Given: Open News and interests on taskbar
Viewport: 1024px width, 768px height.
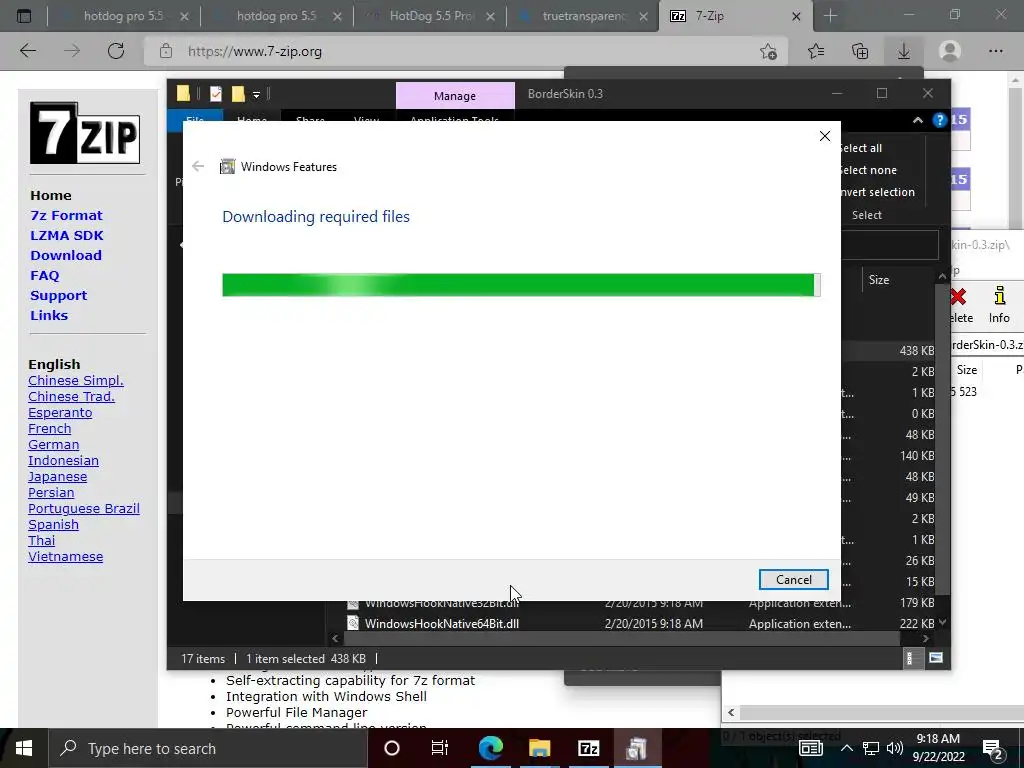Looking at the screenshot, I should click(x=810, y=748).
